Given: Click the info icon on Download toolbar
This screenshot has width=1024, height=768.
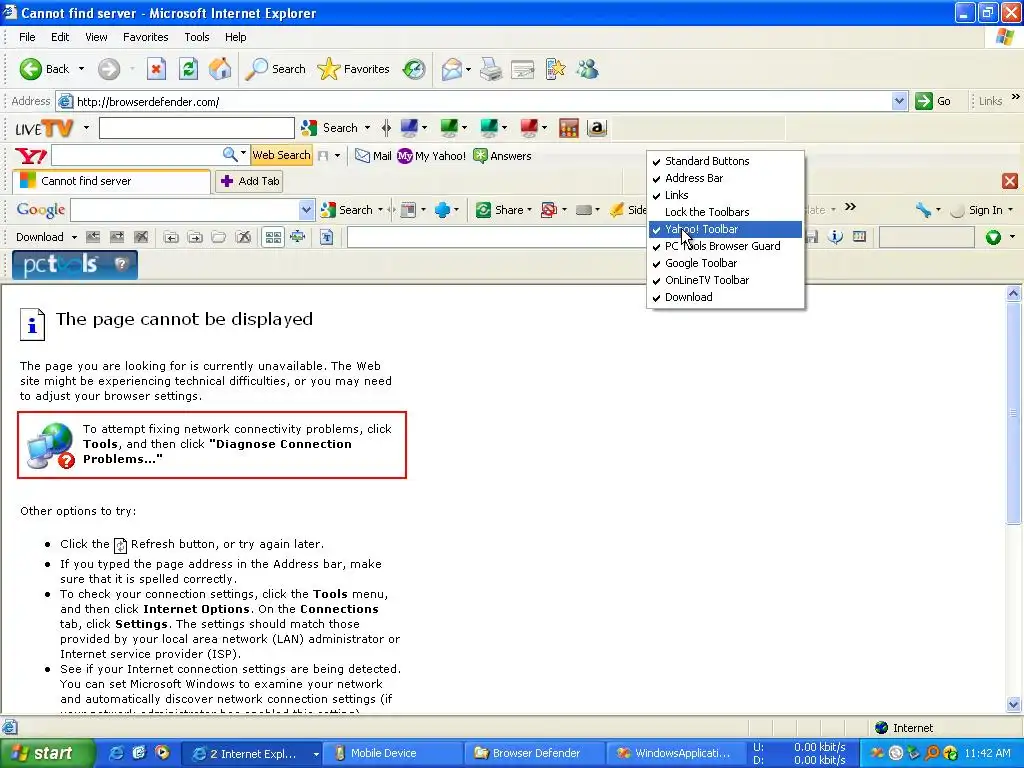Looking at the screenshot, I should 835,236.
